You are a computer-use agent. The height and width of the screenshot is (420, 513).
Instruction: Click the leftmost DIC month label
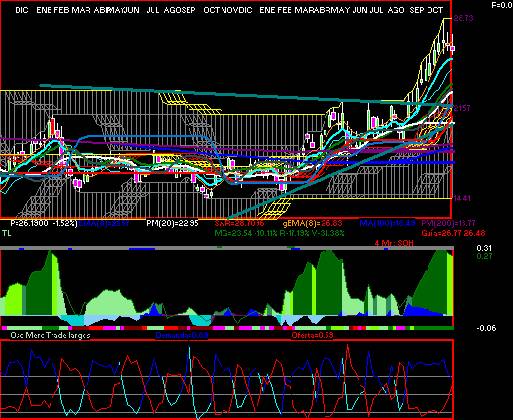pos(22,10)
